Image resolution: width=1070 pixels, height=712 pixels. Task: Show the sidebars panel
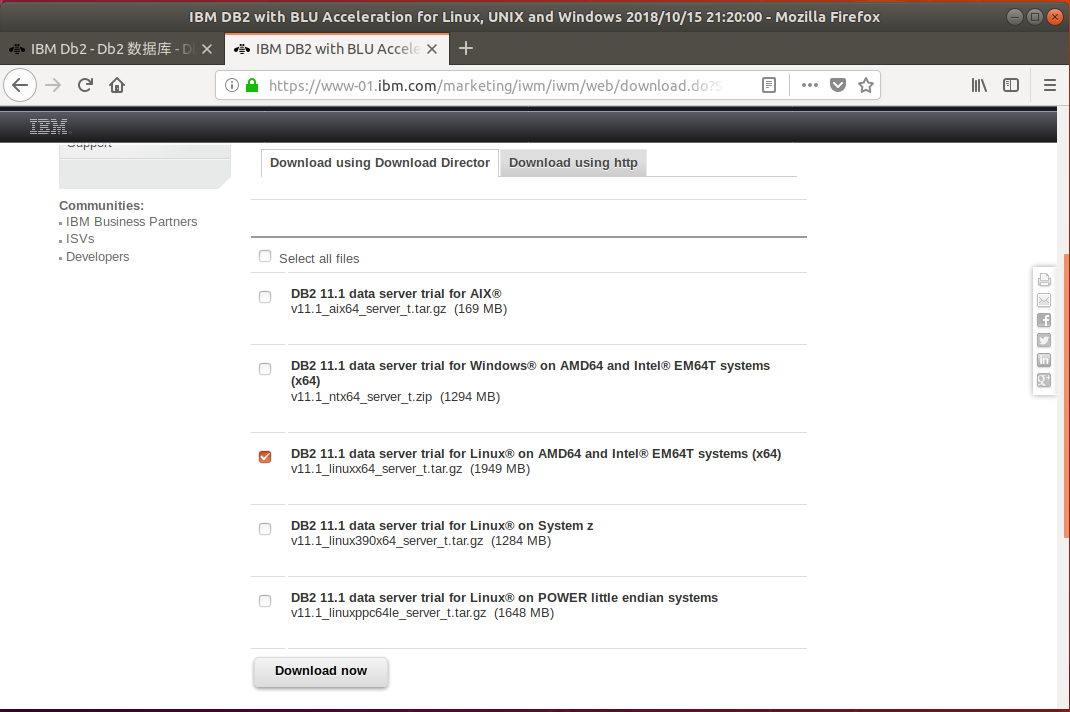(x=1011, y=85)
